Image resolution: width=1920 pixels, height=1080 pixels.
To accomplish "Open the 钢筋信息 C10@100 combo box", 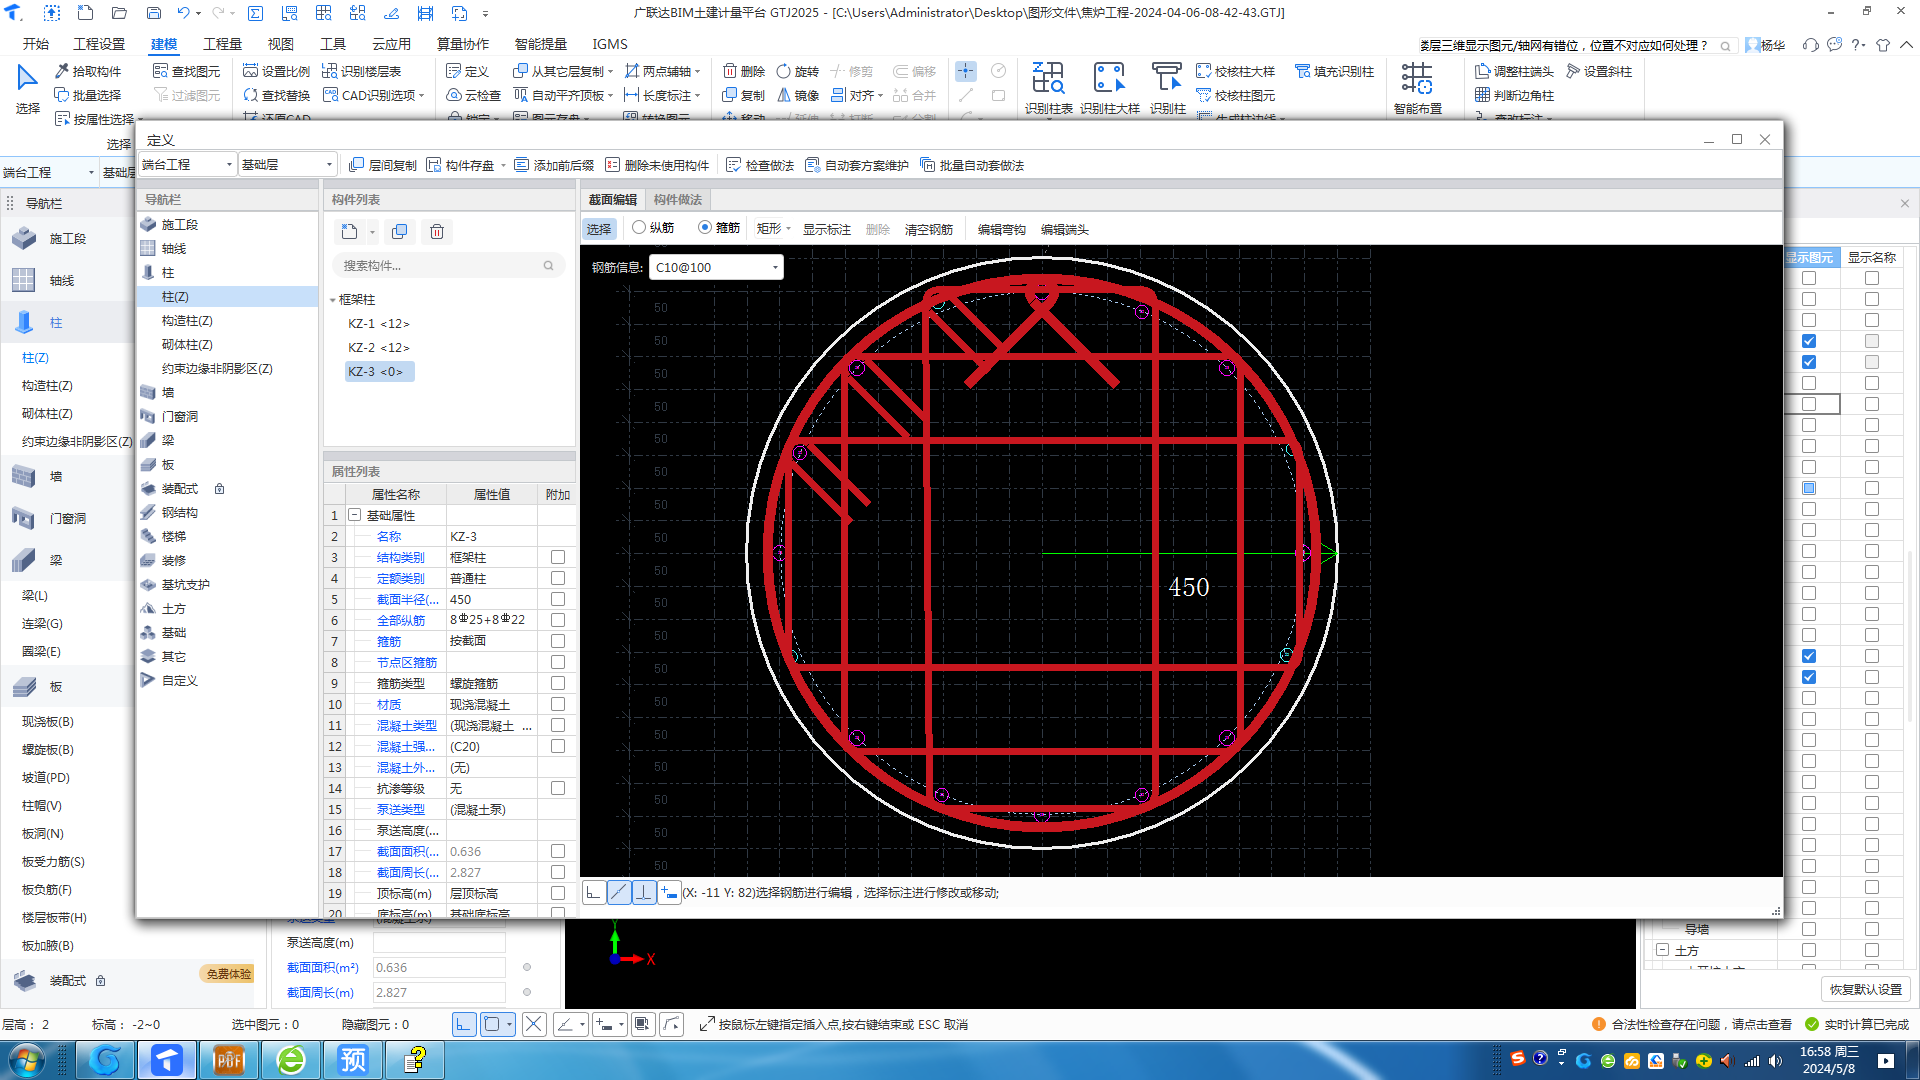I will (x=716, y=267).
